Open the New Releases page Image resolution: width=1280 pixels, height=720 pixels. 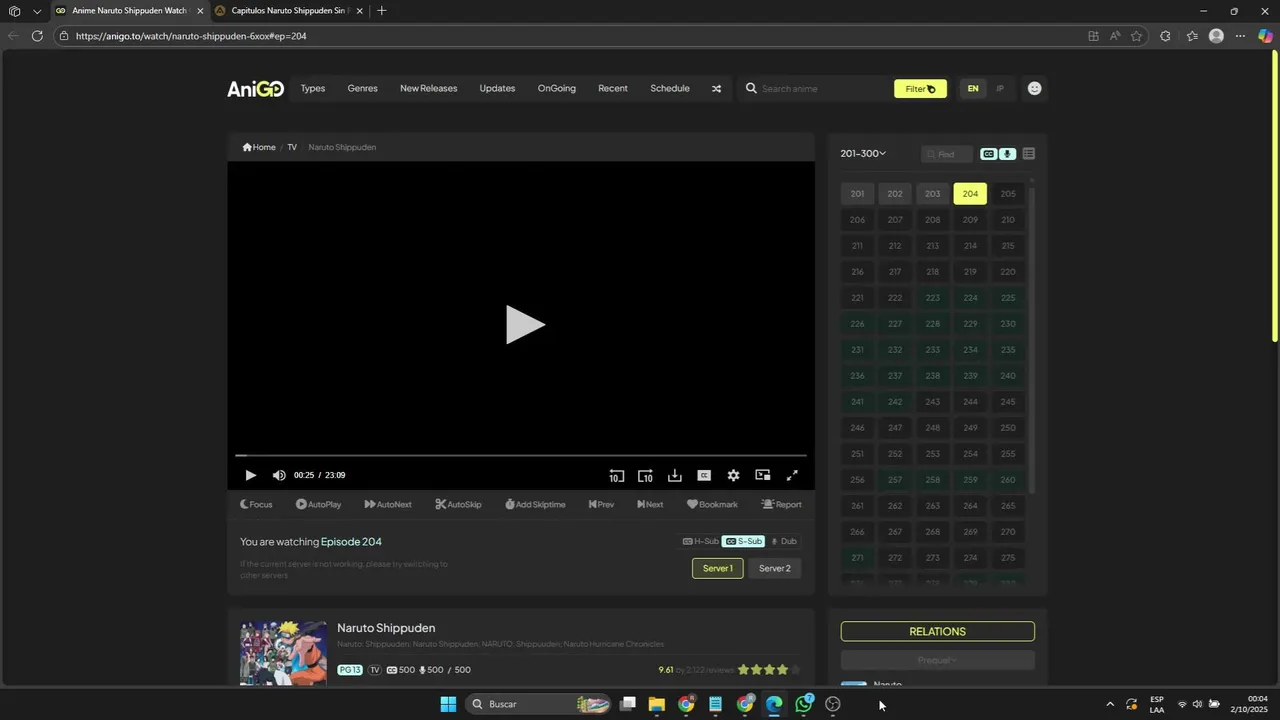tap(428, 89)
